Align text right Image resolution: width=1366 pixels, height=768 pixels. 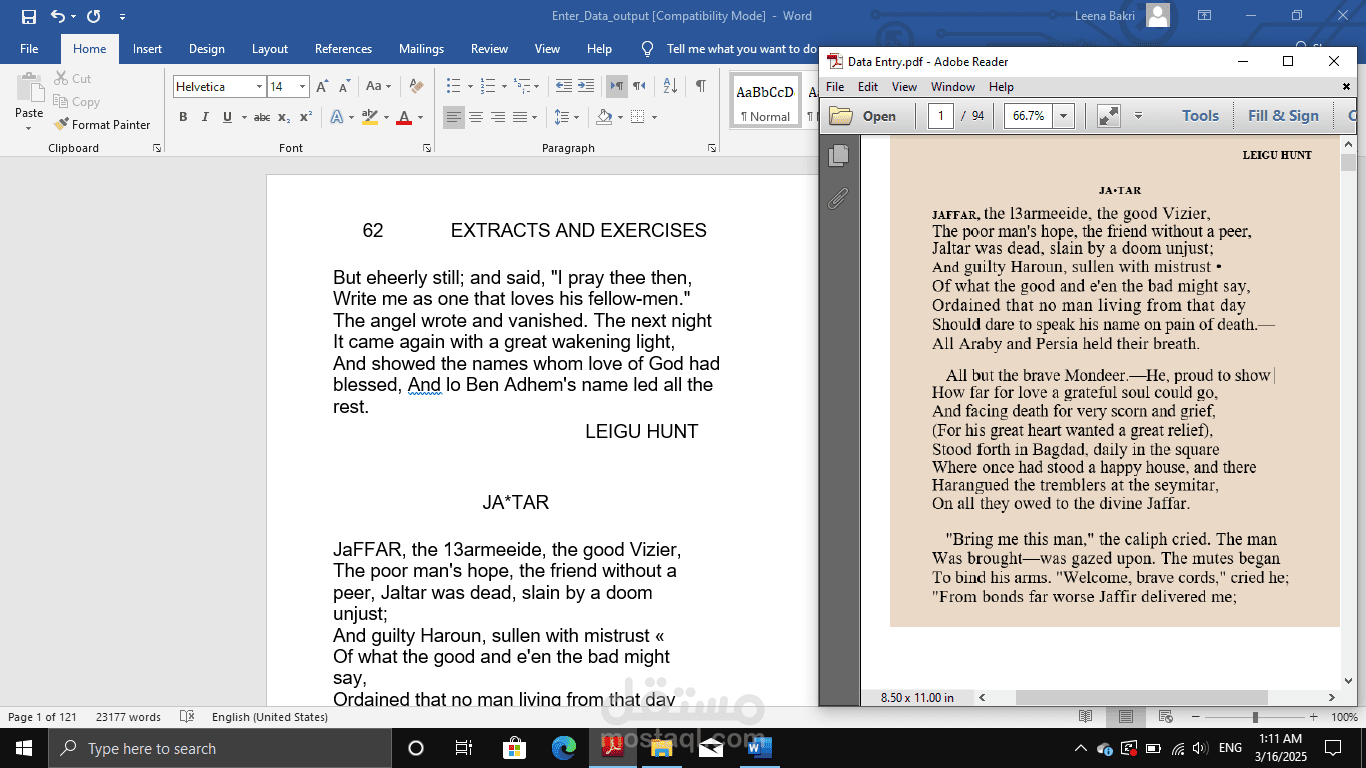pyautogui.click(x=498, y=117)
